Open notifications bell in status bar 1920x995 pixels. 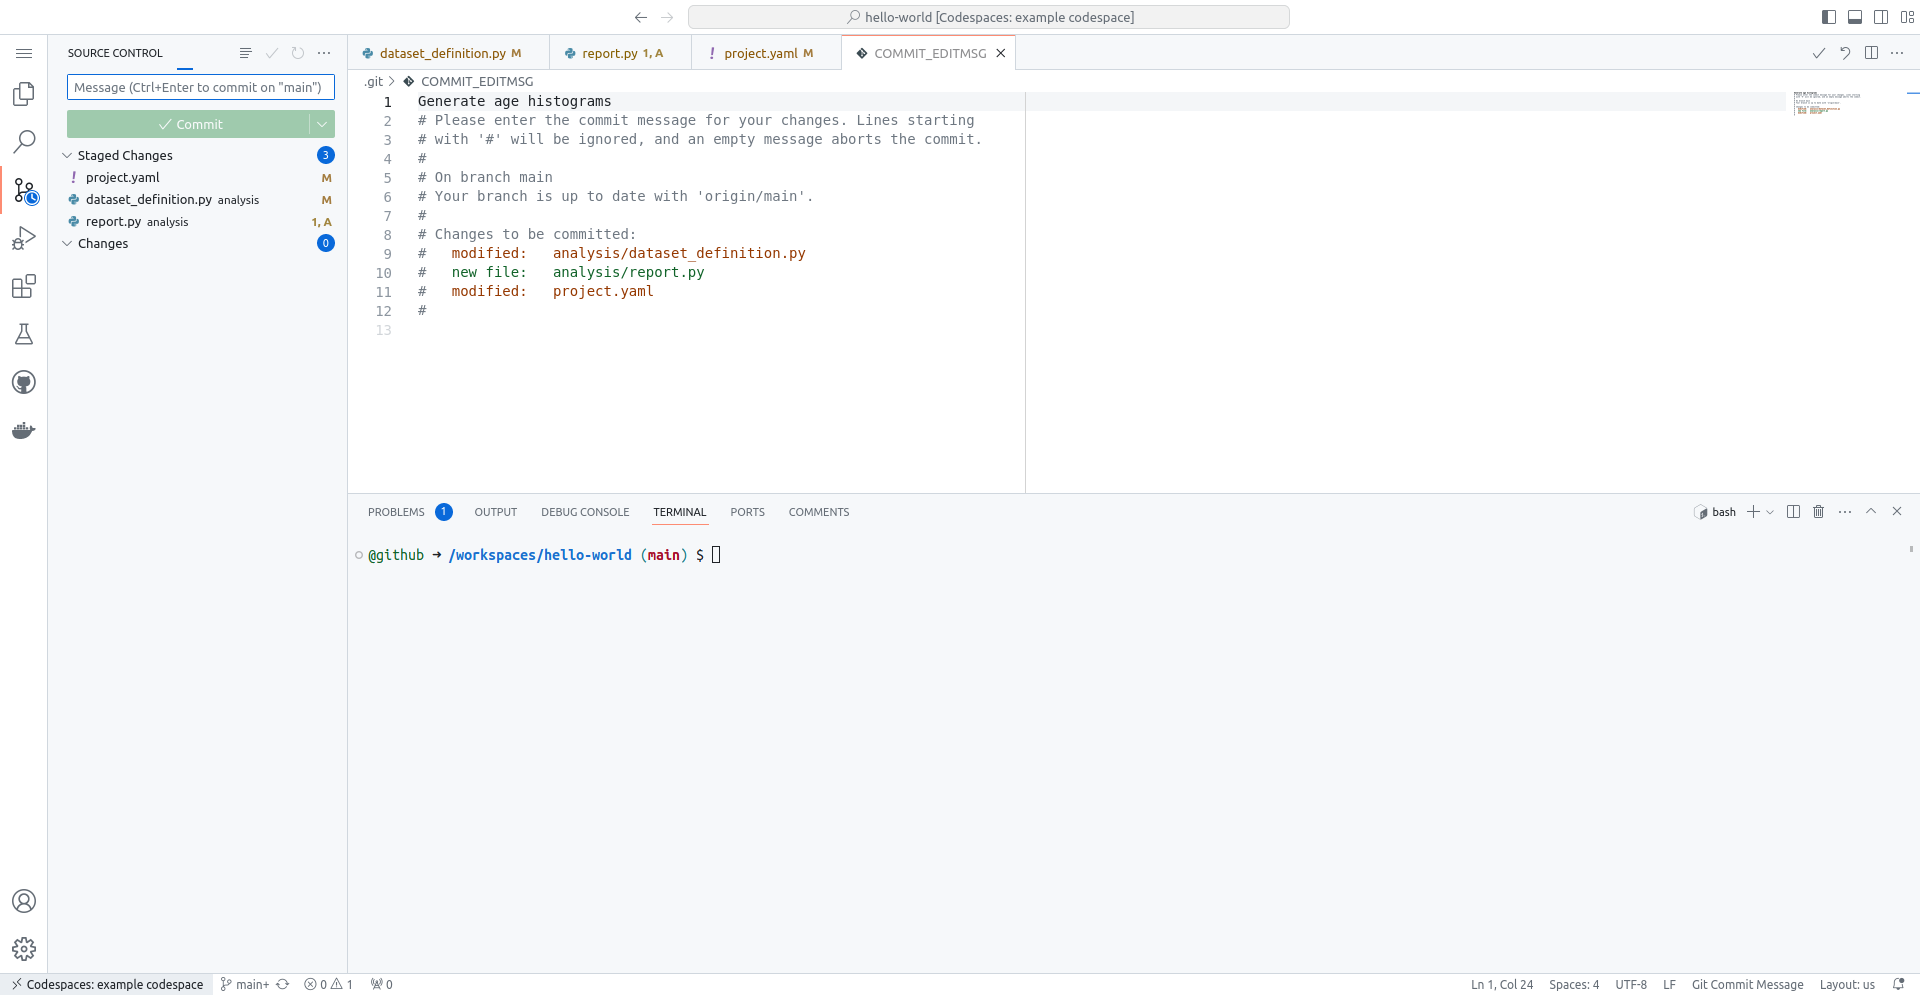1898,984
